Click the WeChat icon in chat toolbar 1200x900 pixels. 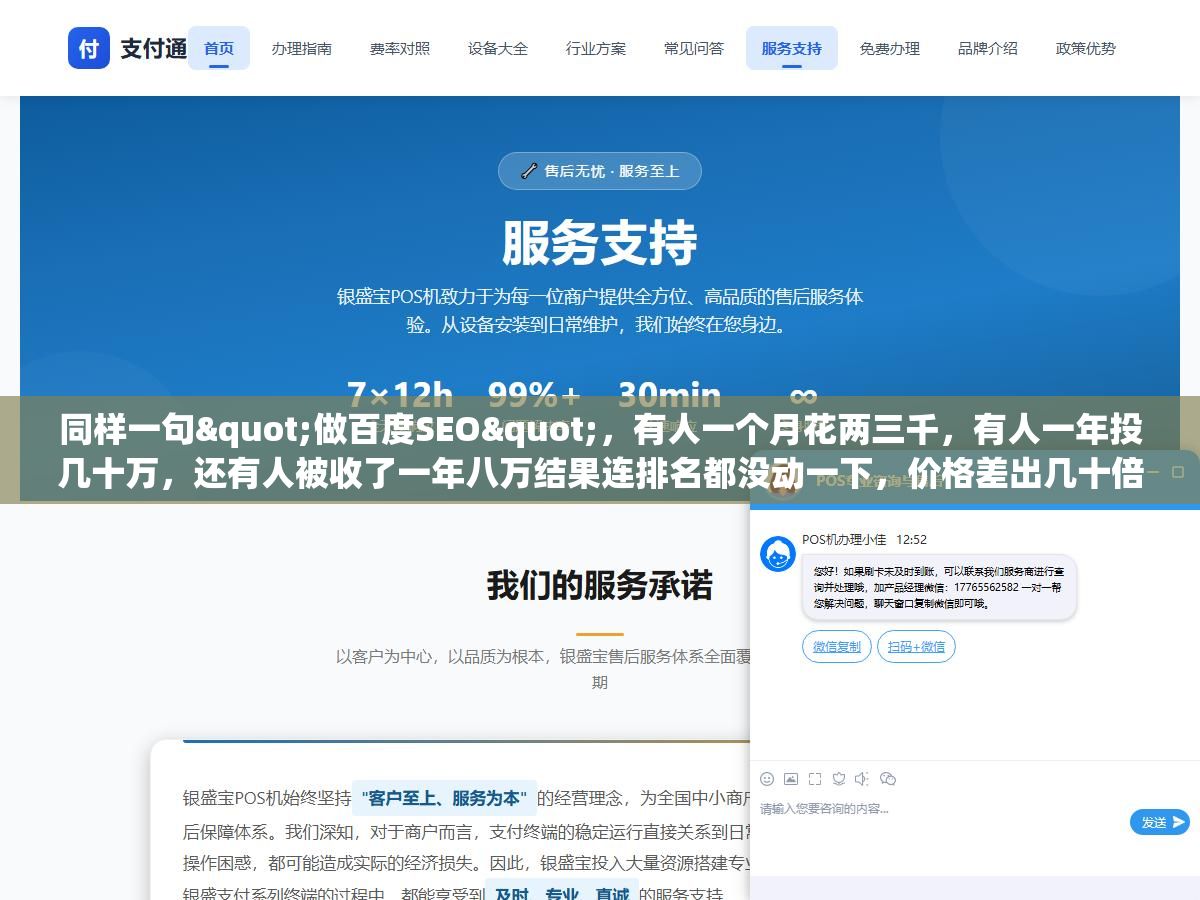coord(887,779)
